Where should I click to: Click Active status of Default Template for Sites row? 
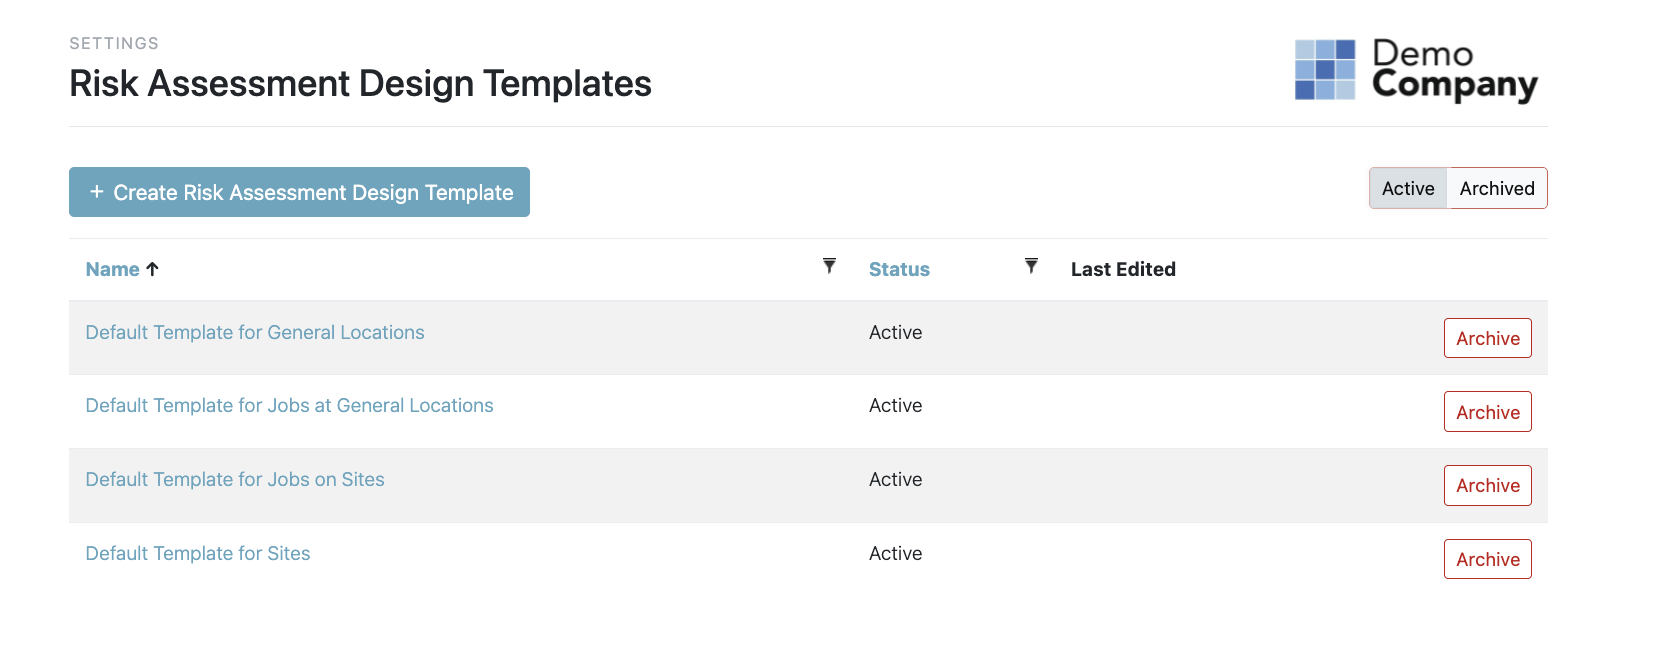pos(895,553)
